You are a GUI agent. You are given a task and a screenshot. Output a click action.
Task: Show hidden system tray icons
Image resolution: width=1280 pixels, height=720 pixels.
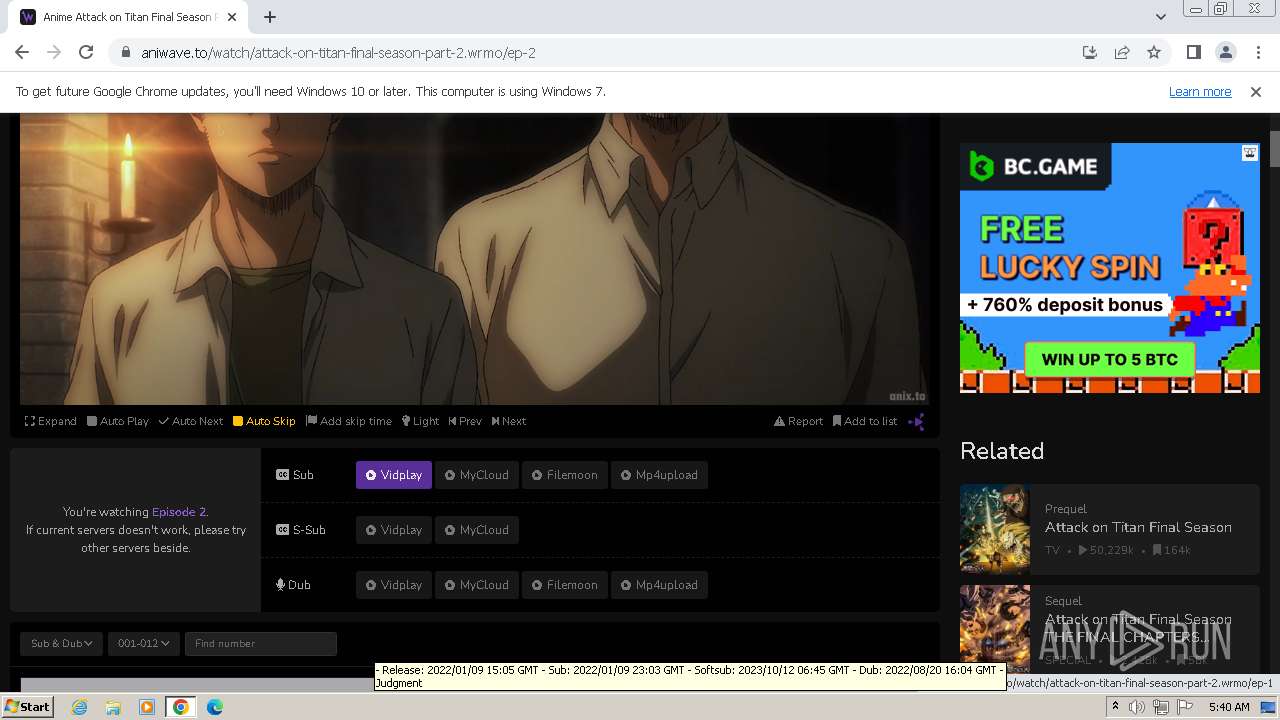pyautogui.click(x=1115, y=707)
